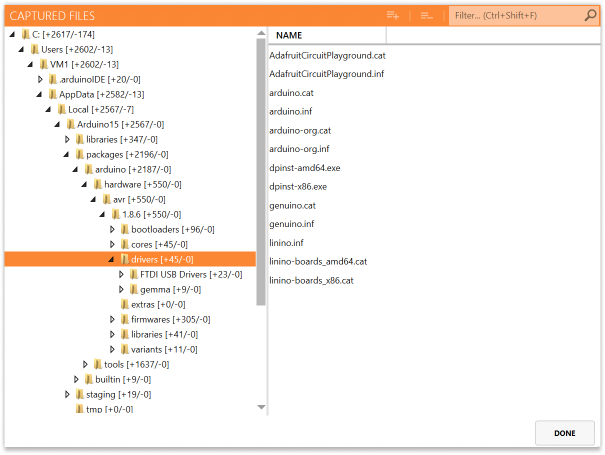Click the Users folder icon
This screenshot has width=605, height=455.
[x=35, y=49]
